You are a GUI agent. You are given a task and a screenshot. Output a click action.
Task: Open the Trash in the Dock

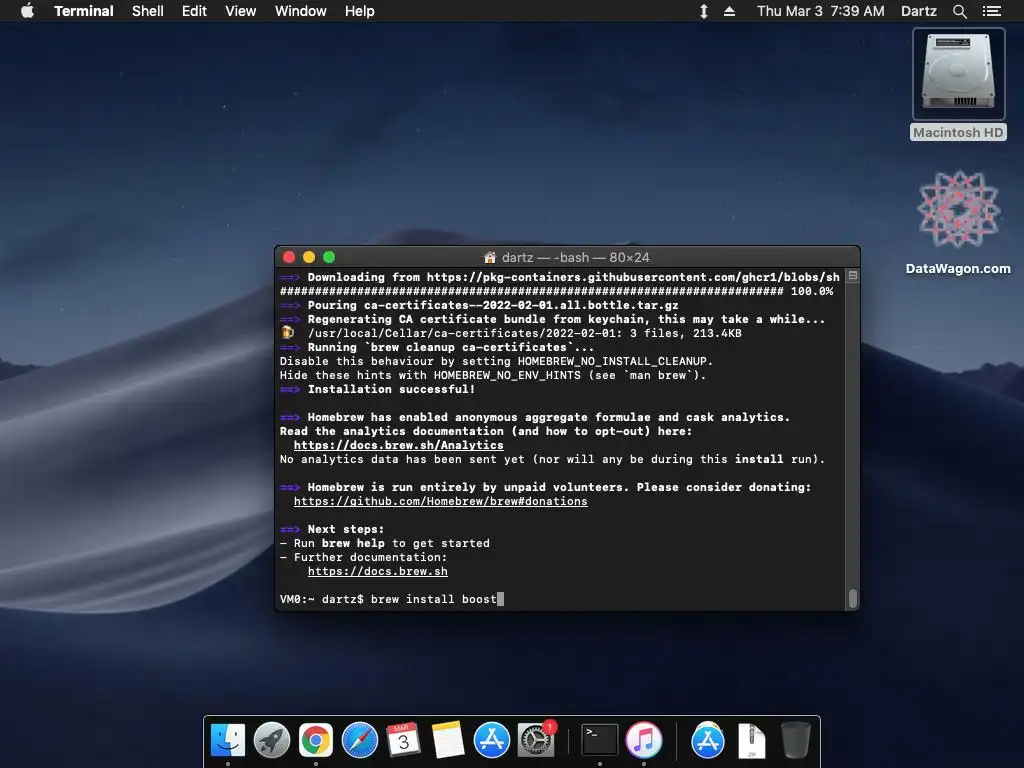(796, 740)
